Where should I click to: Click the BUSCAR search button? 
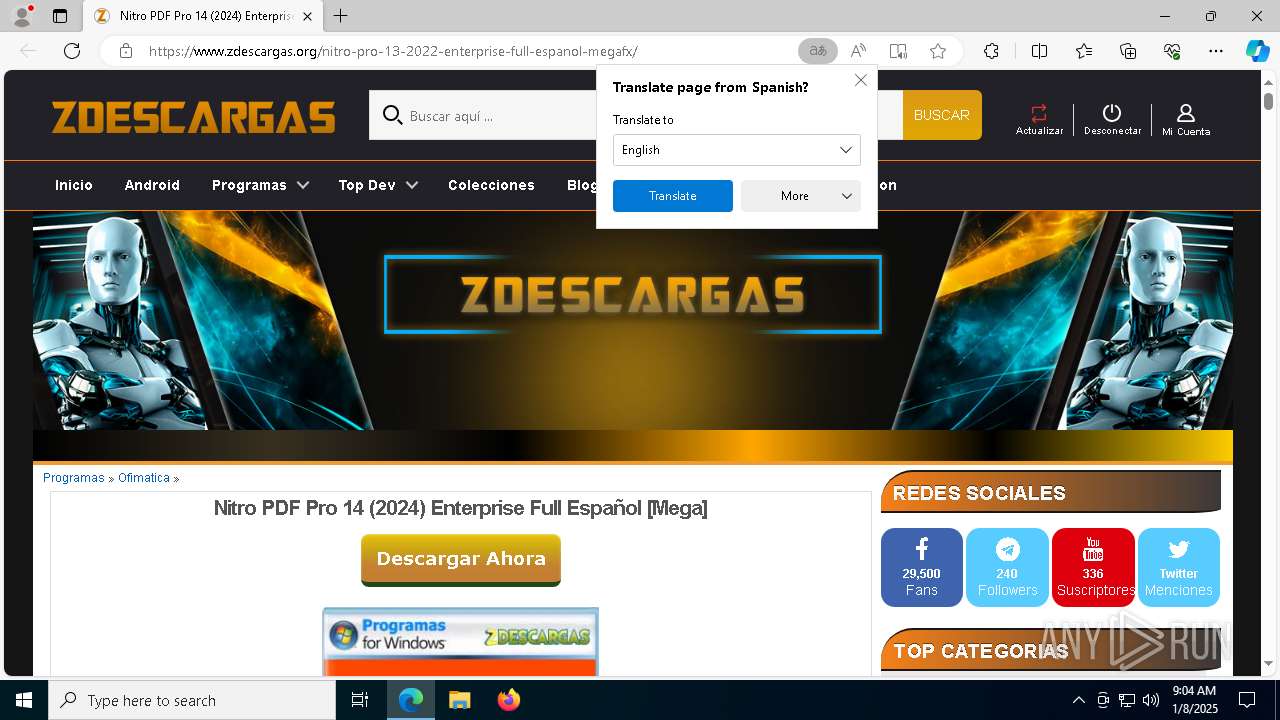click(x=942, y=115)
